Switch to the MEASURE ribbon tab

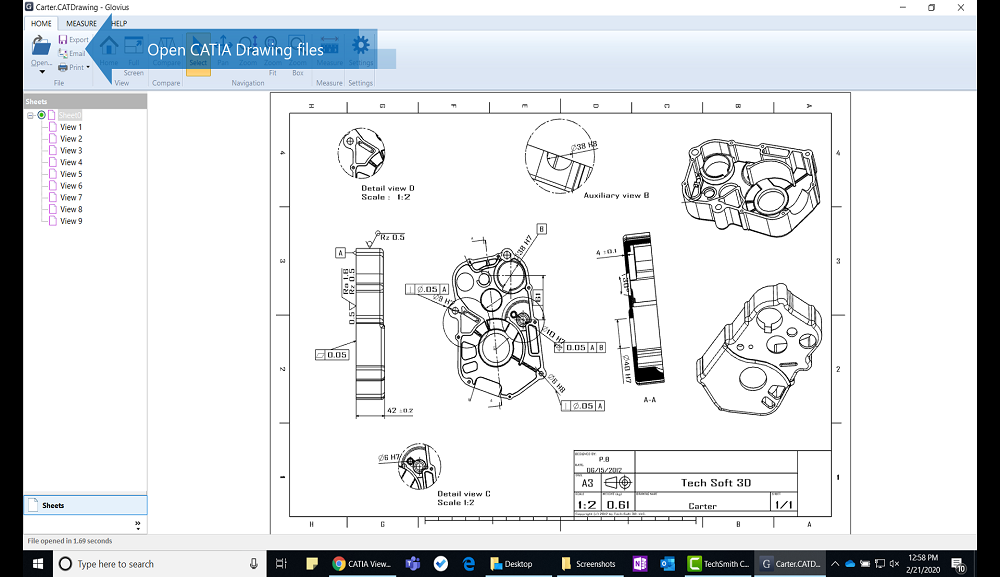pyautogui.click(x=82, y=24)
